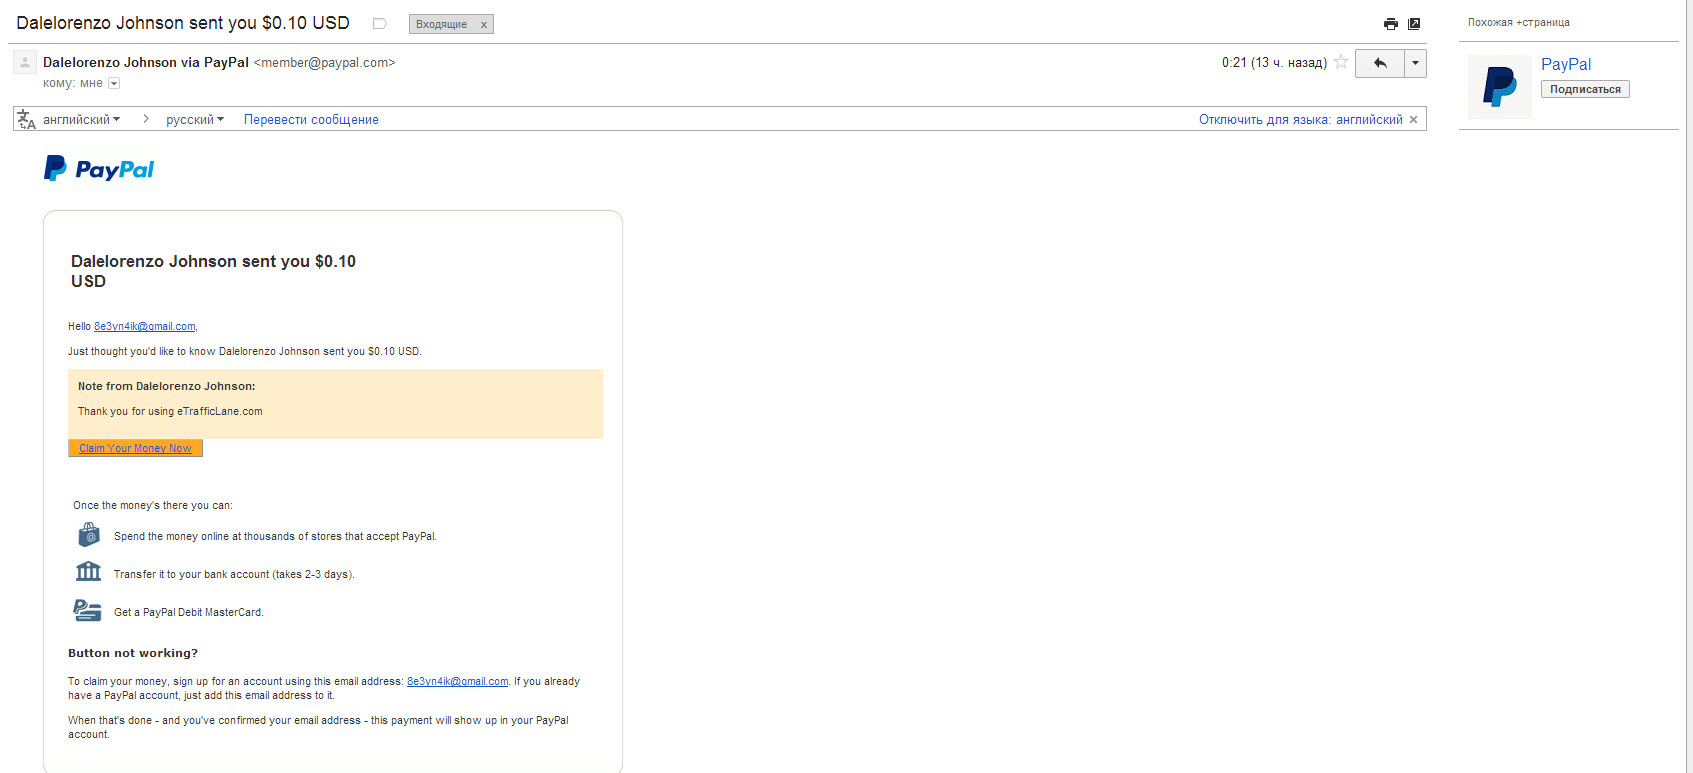Click the Входящие label tag
The height and width of the screenshot is (773, 1693).
point(442,24)
